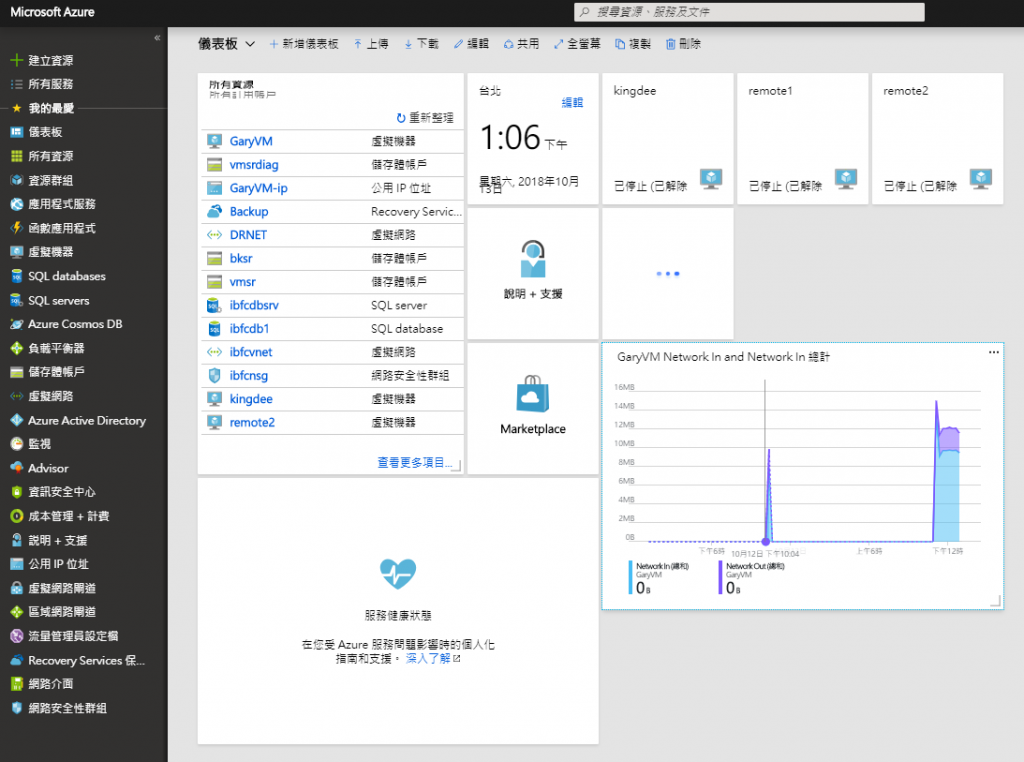The height and width of the screenshot is (762, 1024).
Task: Click 編輯 link on 台北 clock tile
Action: [572, 103]
